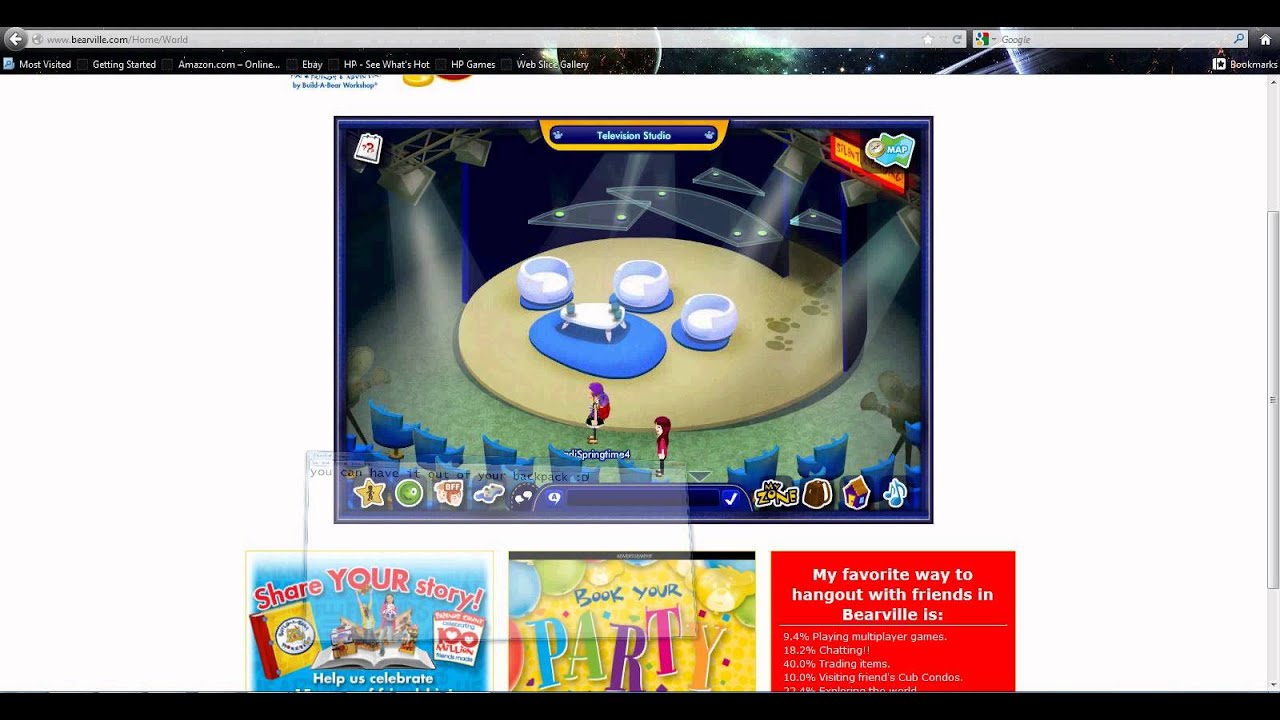Expand the chat log triangle arrow

tap(699, 476)
